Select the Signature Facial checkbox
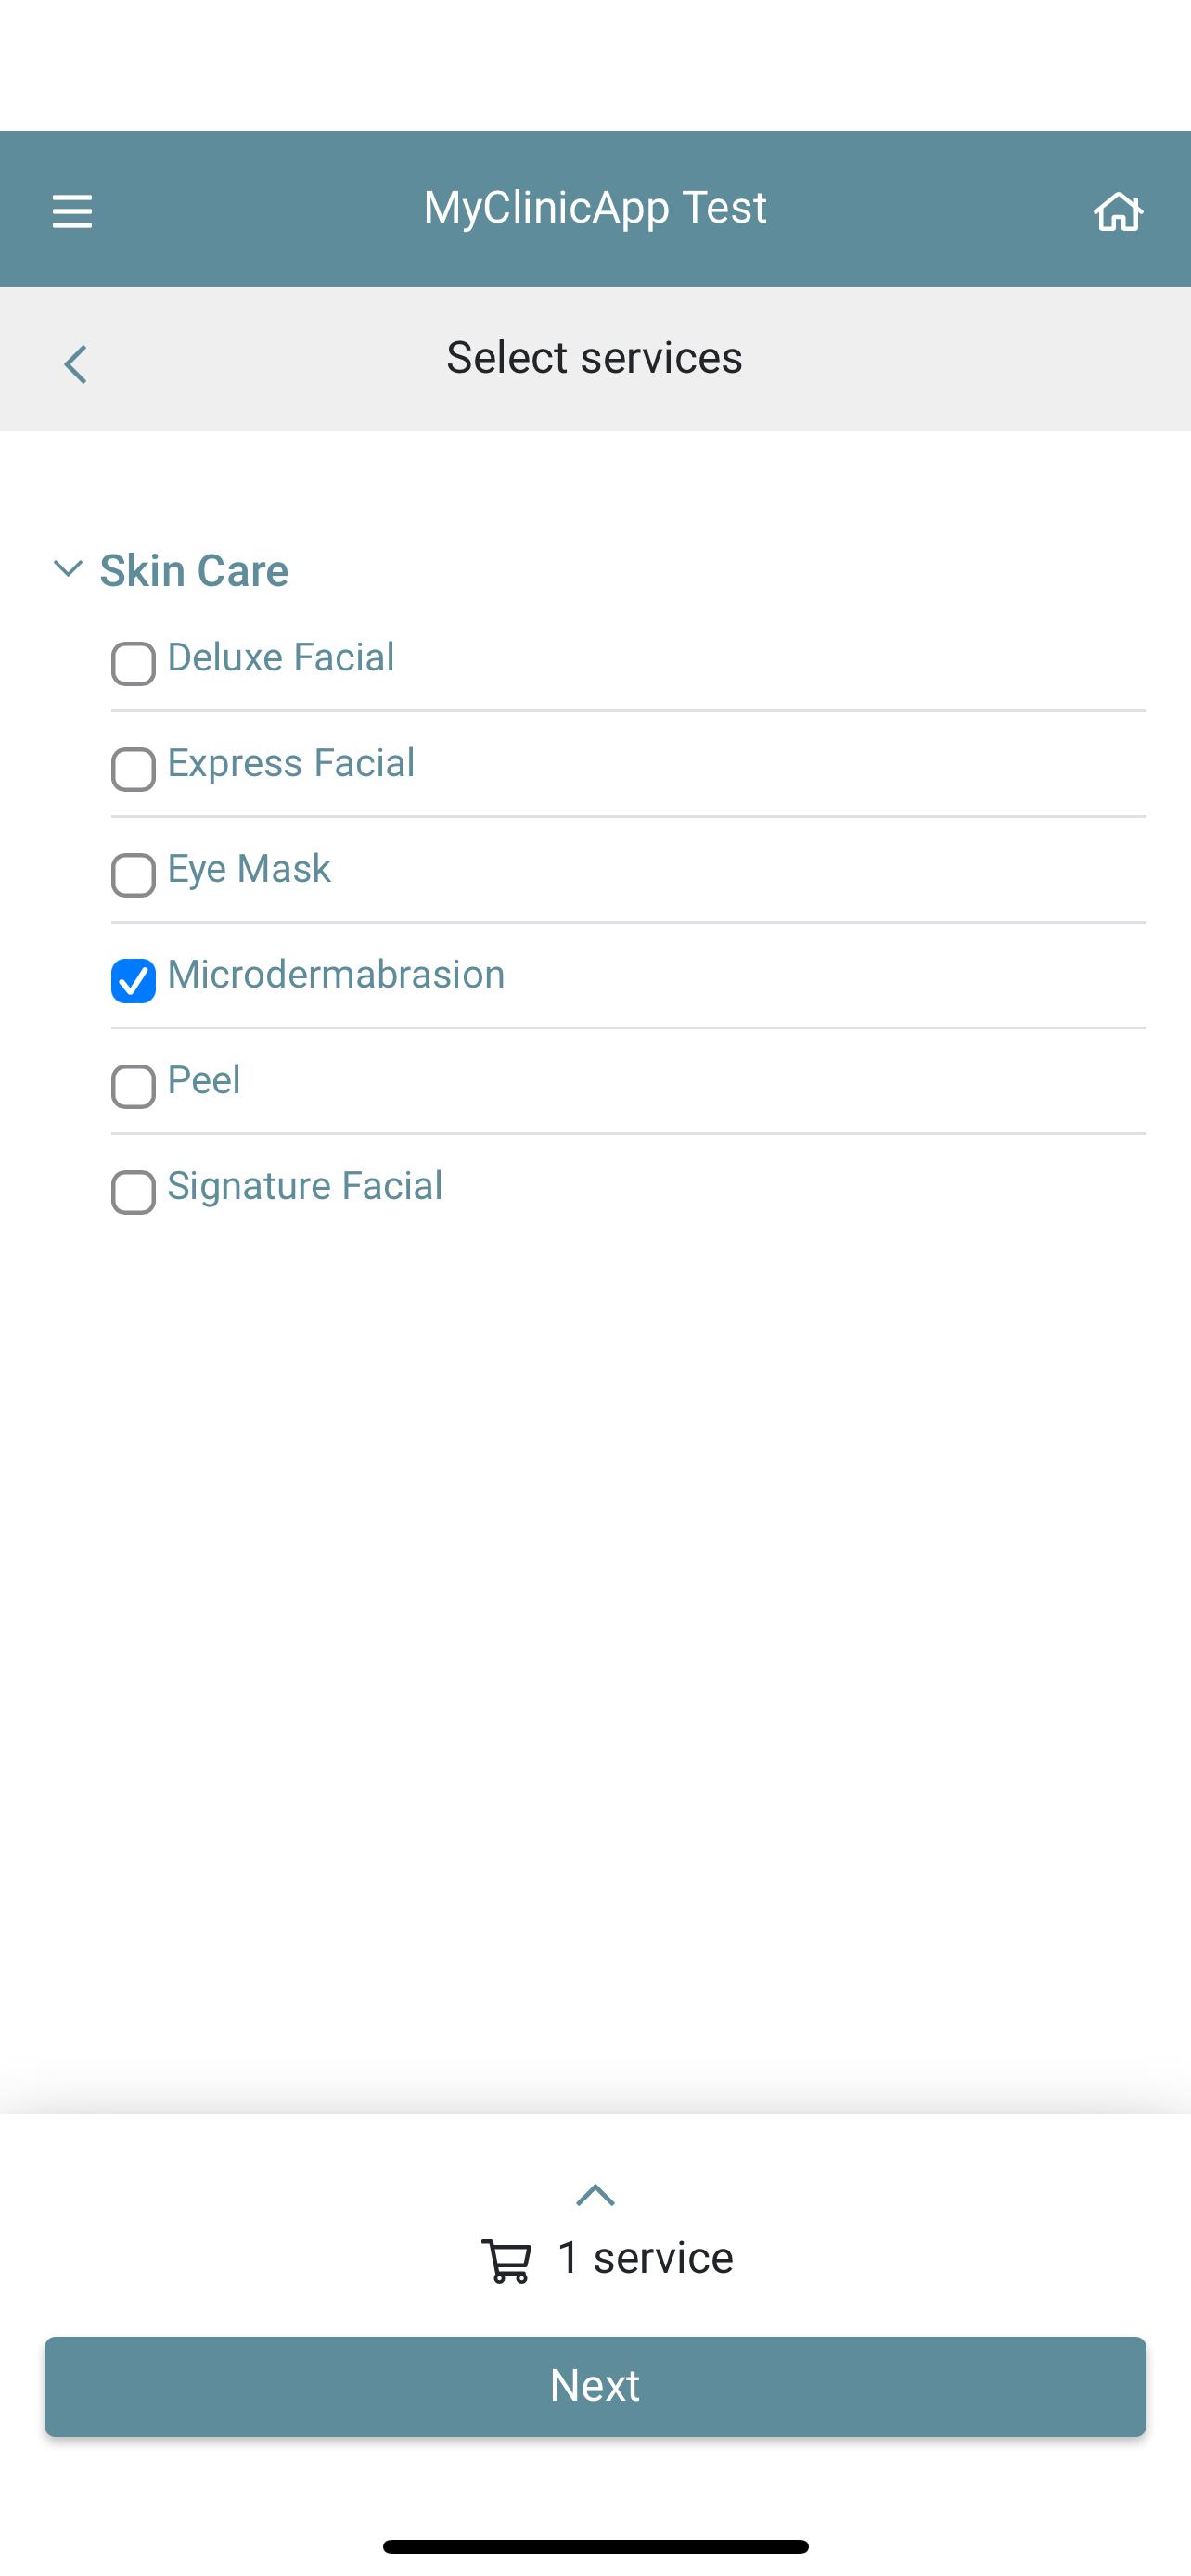This screenshot has height=2576, width=1191. (x=133, y=1192)
